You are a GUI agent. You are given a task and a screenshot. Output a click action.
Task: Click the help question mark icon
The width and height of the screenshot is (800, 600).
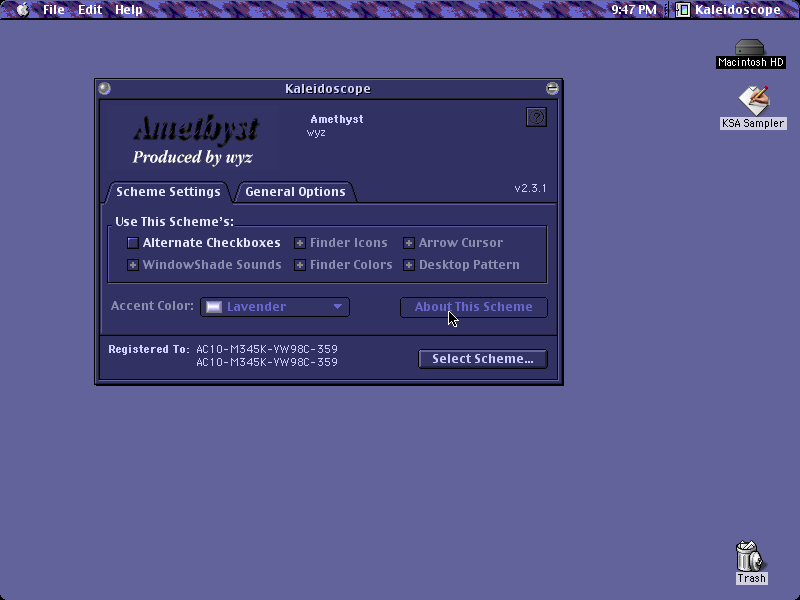(x=536, y=117)
